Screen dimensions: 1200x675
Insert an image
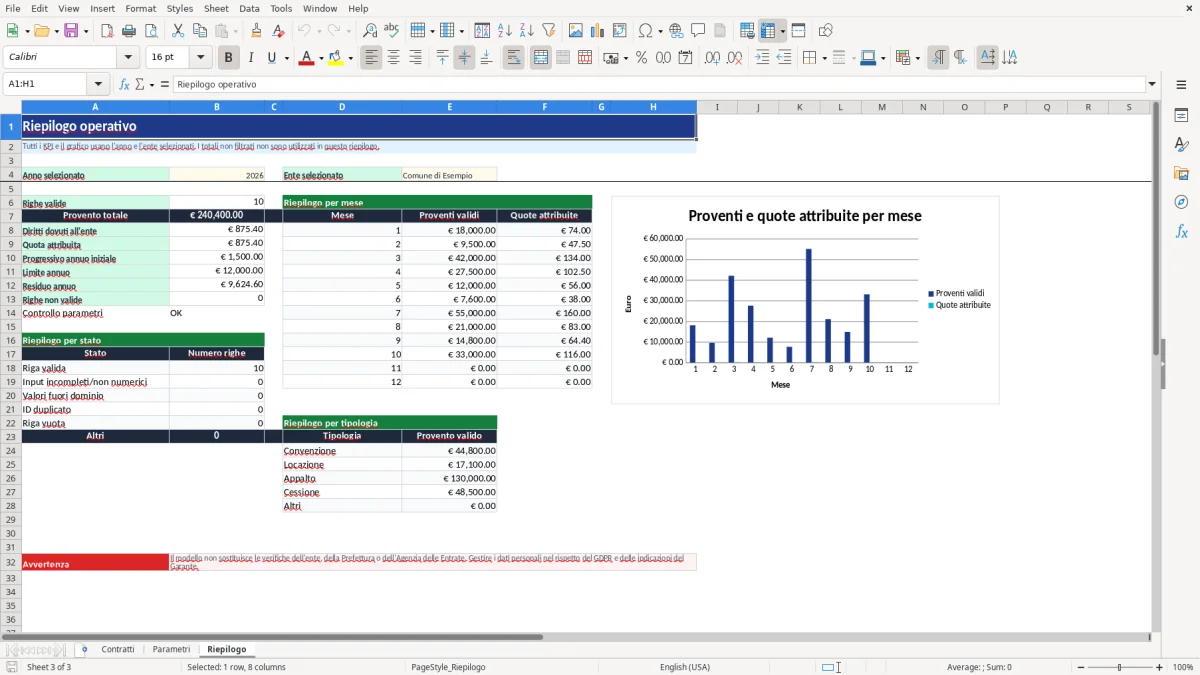(576, 31)
